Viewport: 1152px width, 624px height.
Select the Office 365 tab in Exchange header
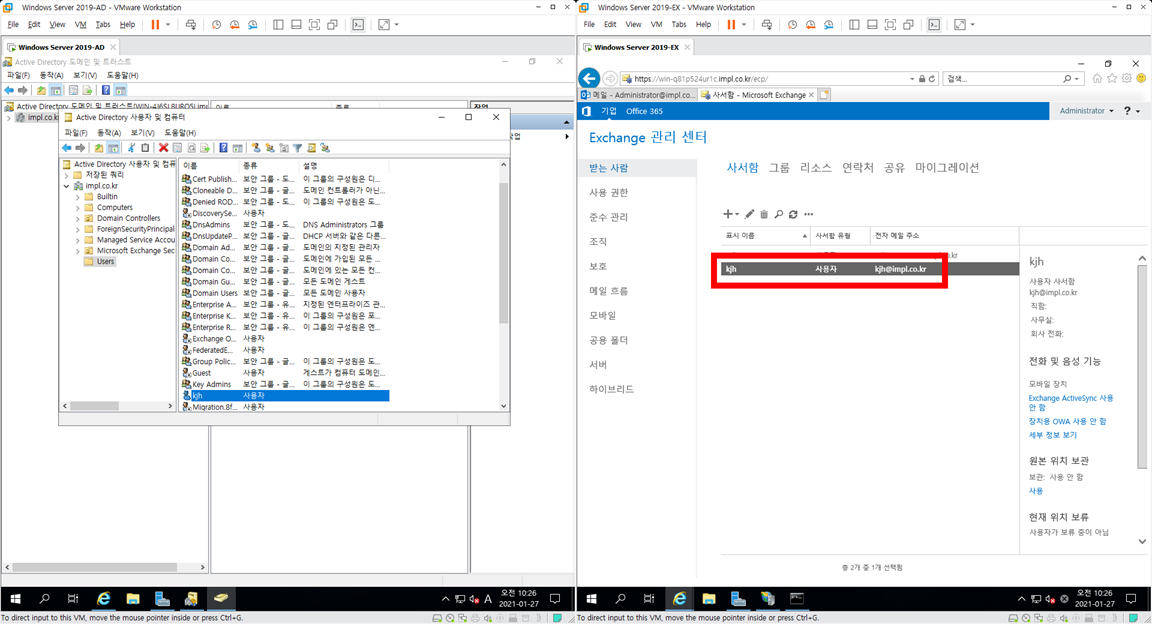pos(644,111)
